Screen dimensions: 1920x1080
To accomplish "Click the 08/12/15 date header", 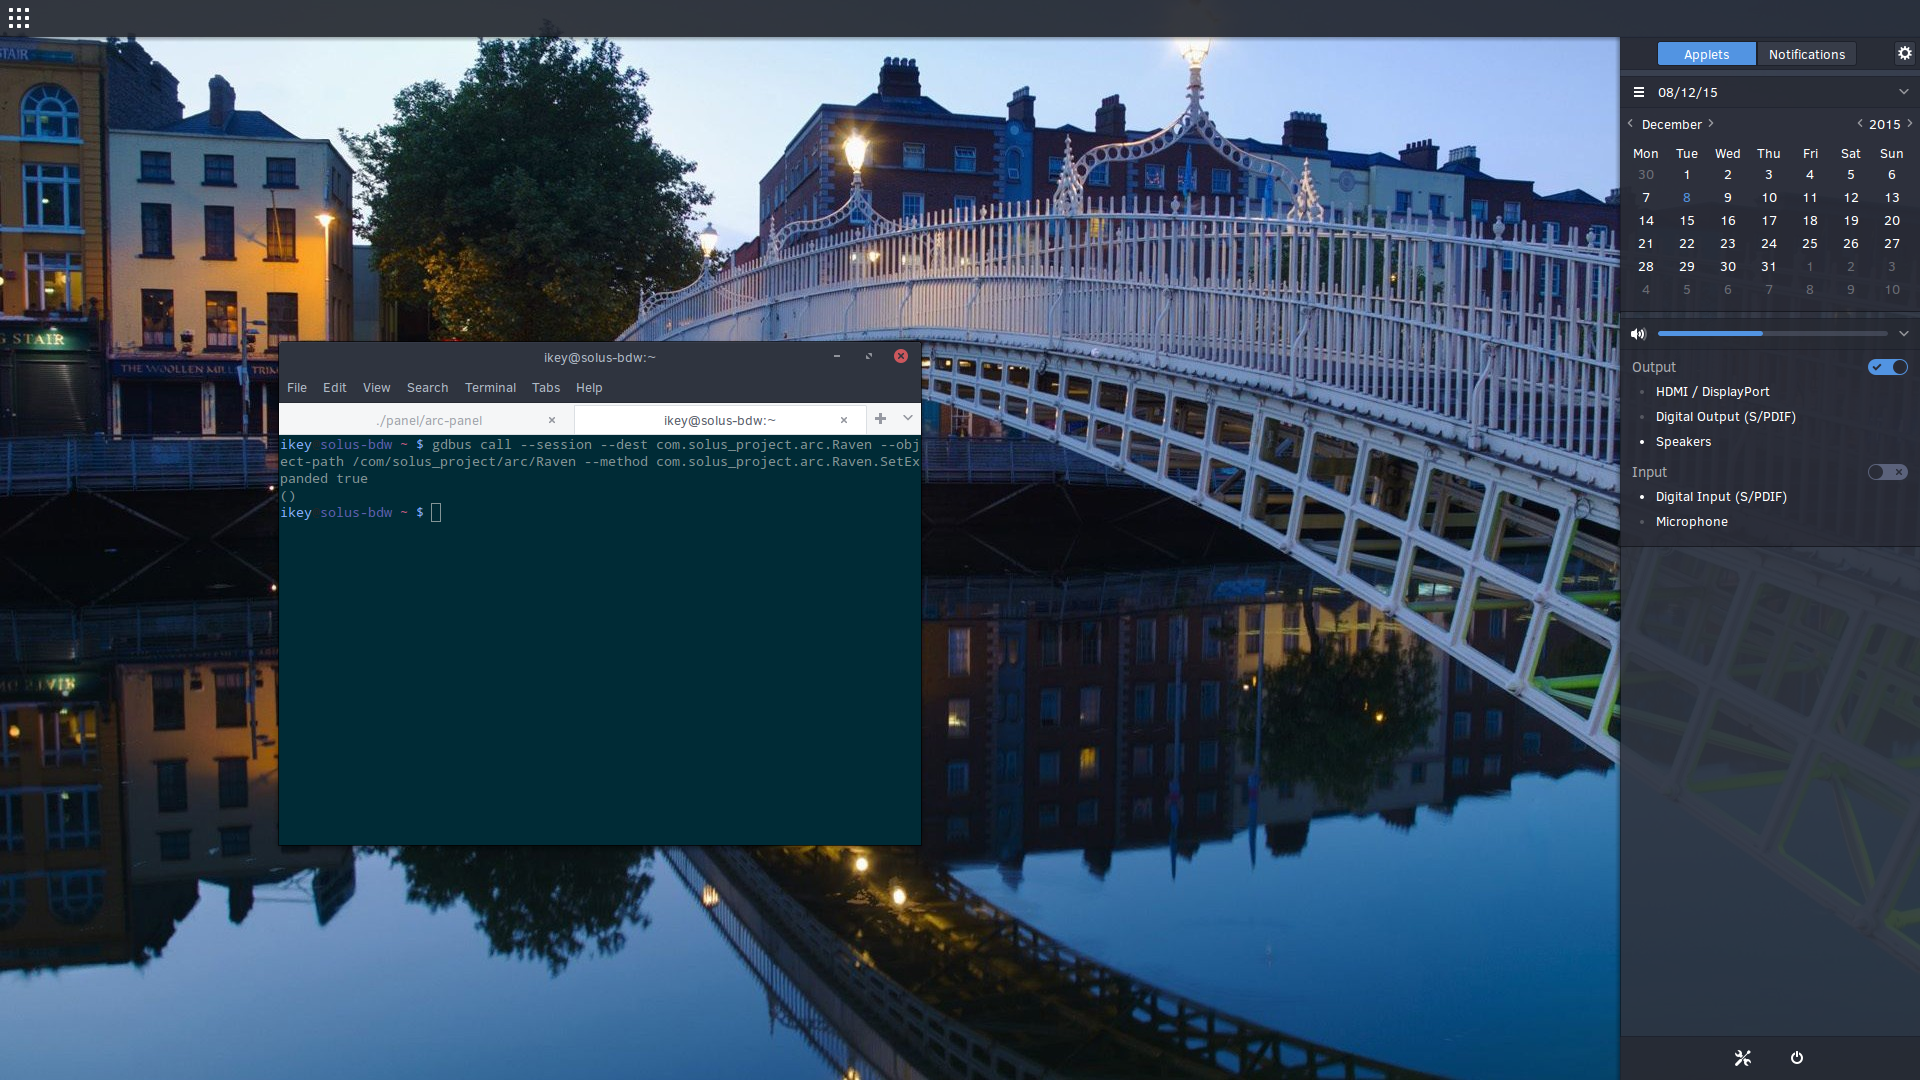I will [1688, 92].
